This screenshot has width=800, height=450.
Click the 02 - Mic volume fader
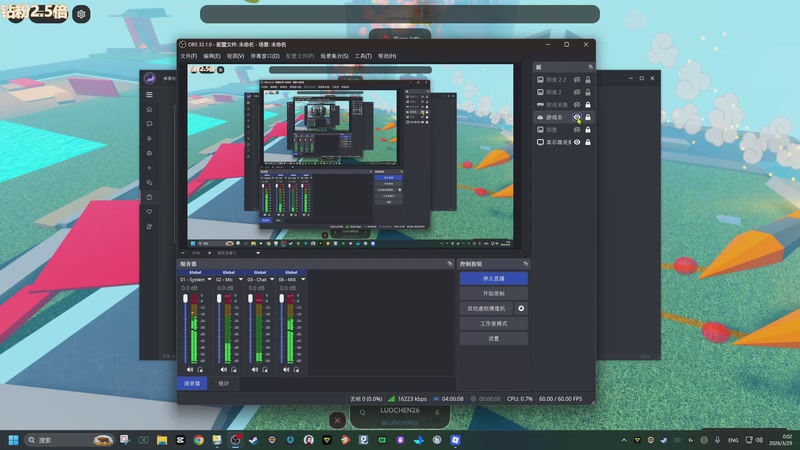tap(219, 298)
